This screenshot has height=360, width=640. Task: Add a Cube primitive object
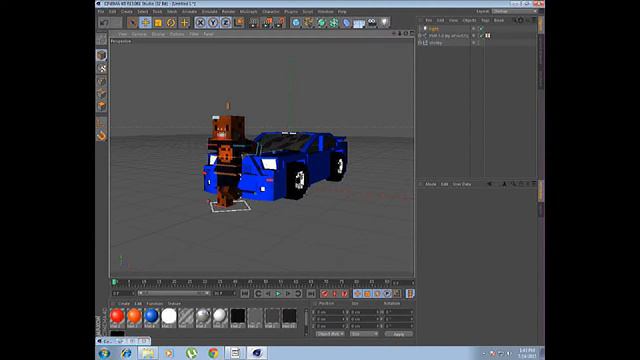tap(296, 23)
